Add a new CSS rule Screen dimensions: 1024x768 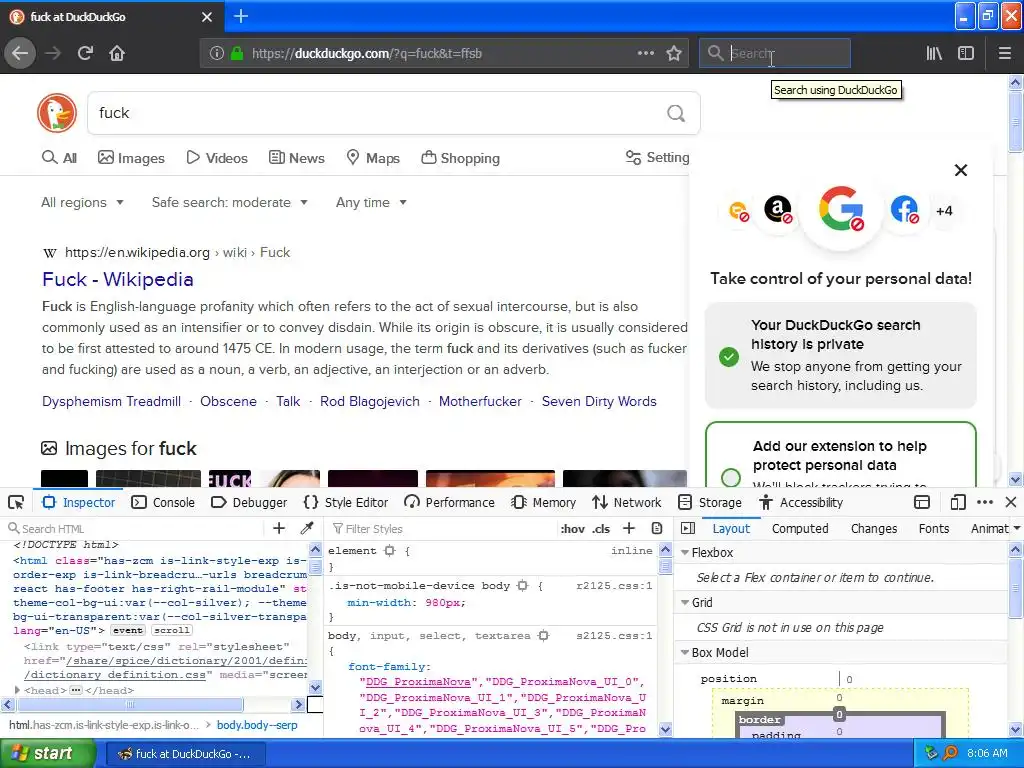[629, 528]
